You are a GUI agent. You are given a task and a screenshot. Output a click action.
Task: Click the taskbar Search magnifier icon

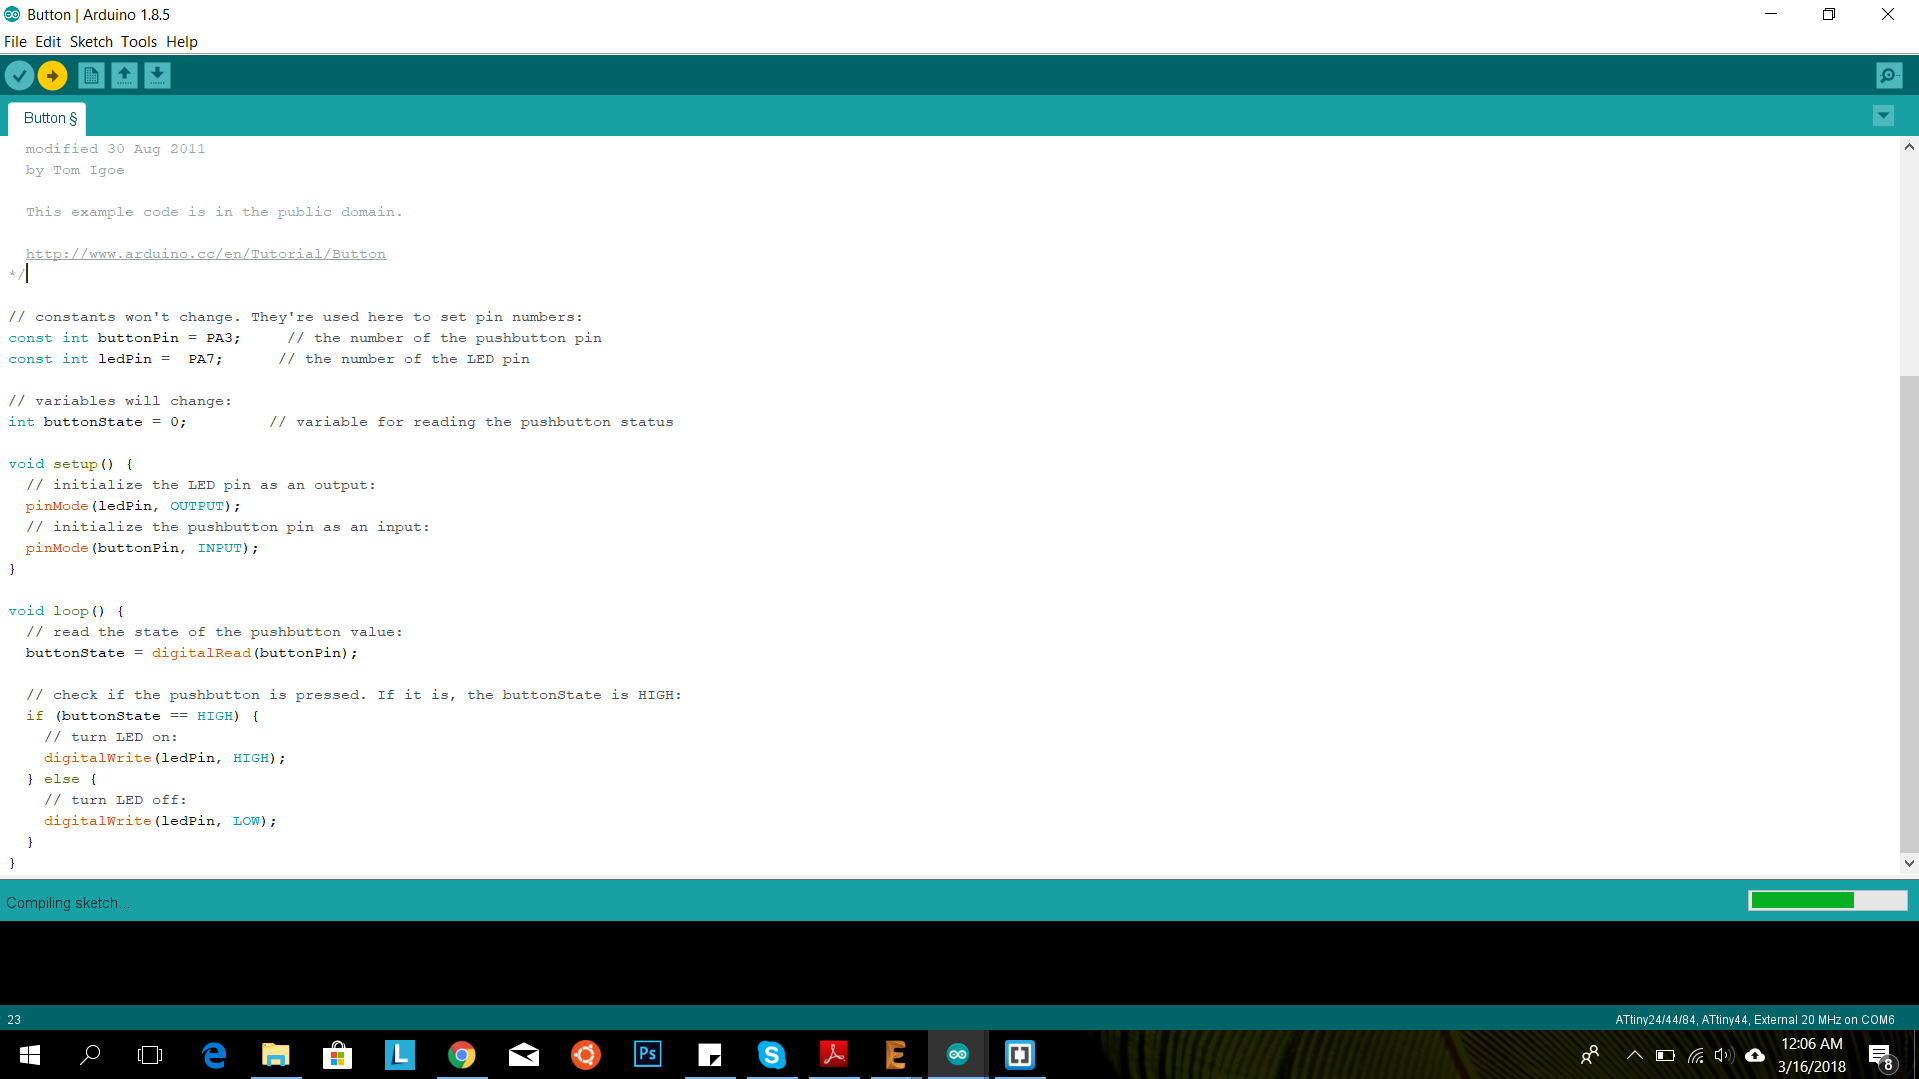(90, 1055)
